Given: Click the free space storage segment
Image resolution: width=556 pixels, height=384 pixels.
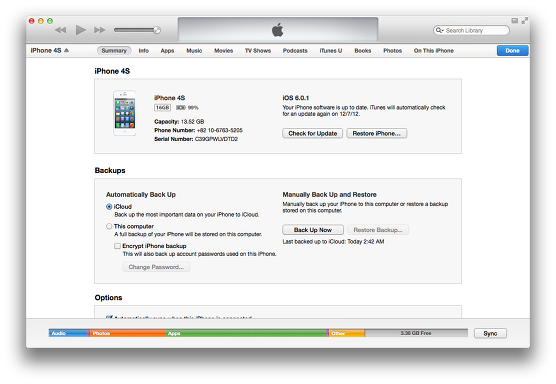Looking at the screenshot, I should (x=416, y=333).
